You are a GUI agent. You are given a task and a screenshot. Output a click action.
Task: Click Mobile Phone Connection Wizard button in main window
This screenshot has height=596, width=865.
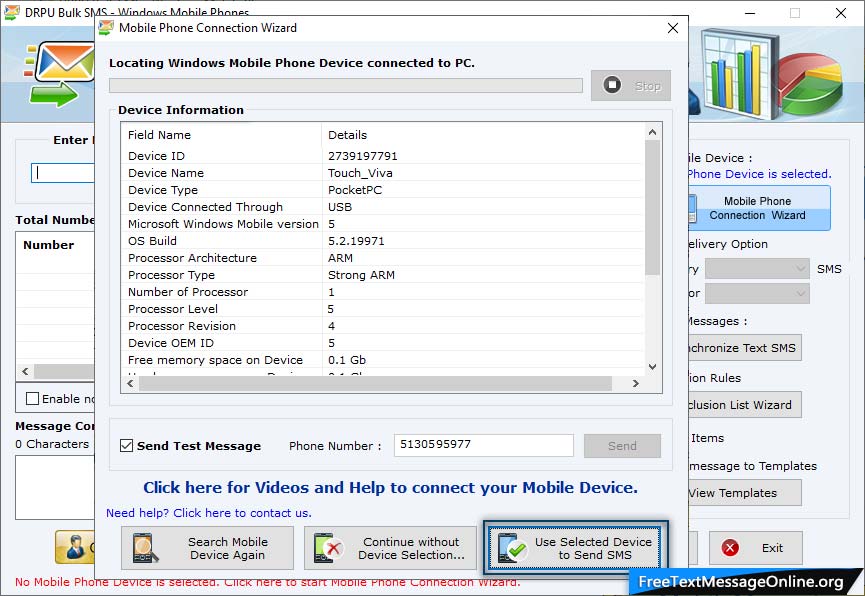(759, 208)
